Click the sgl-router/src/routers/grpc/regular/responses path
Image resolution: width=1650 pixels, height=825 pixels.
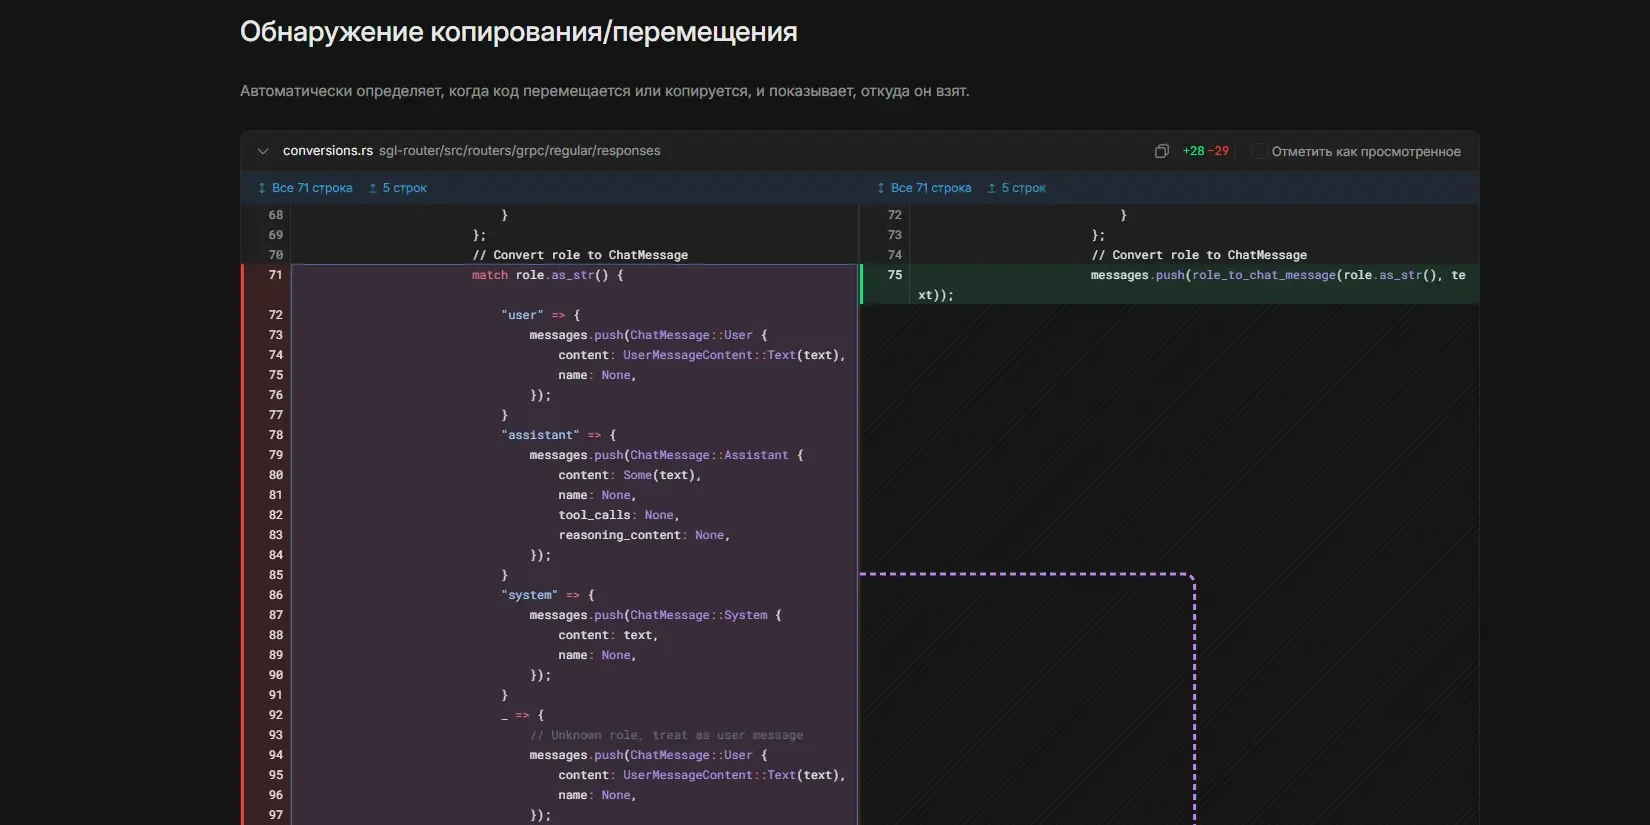tap(520, 151)
